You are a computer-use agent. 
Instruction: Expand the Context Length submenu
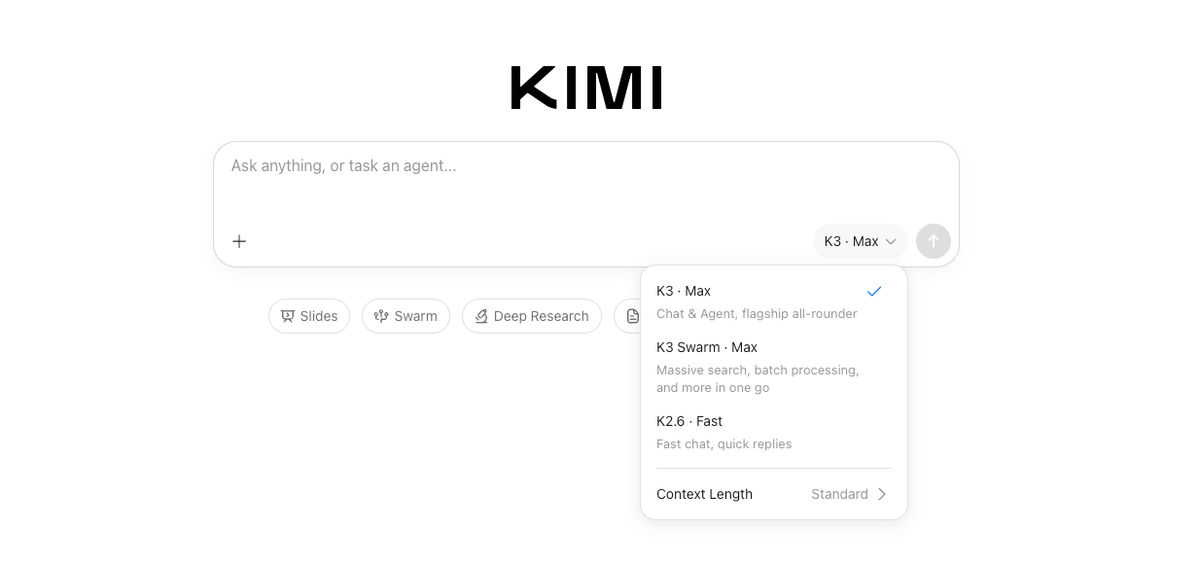pyautogui.click(x=773, y=494)
